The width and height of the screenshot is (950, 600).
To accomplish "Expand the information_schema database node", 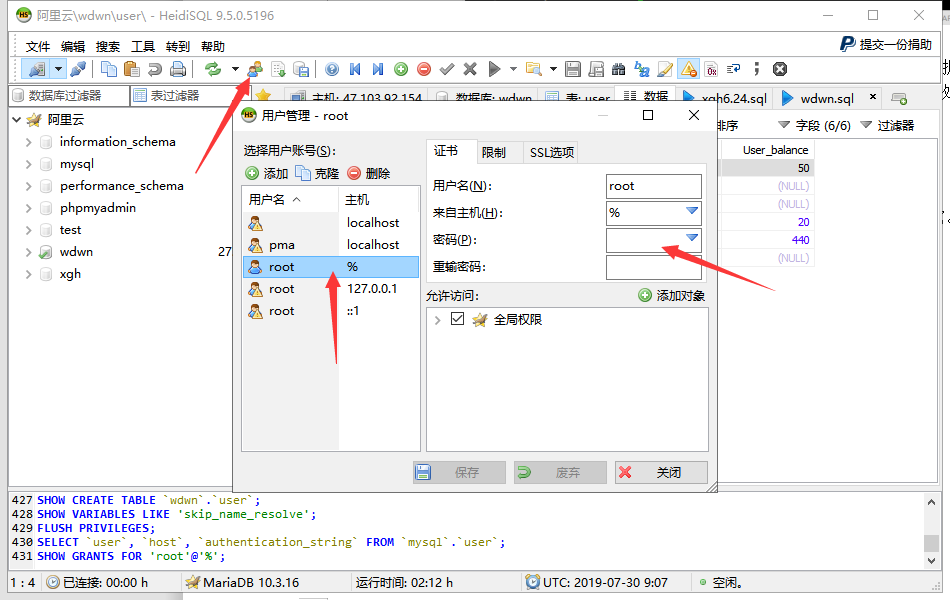I will tap(28, 142).
